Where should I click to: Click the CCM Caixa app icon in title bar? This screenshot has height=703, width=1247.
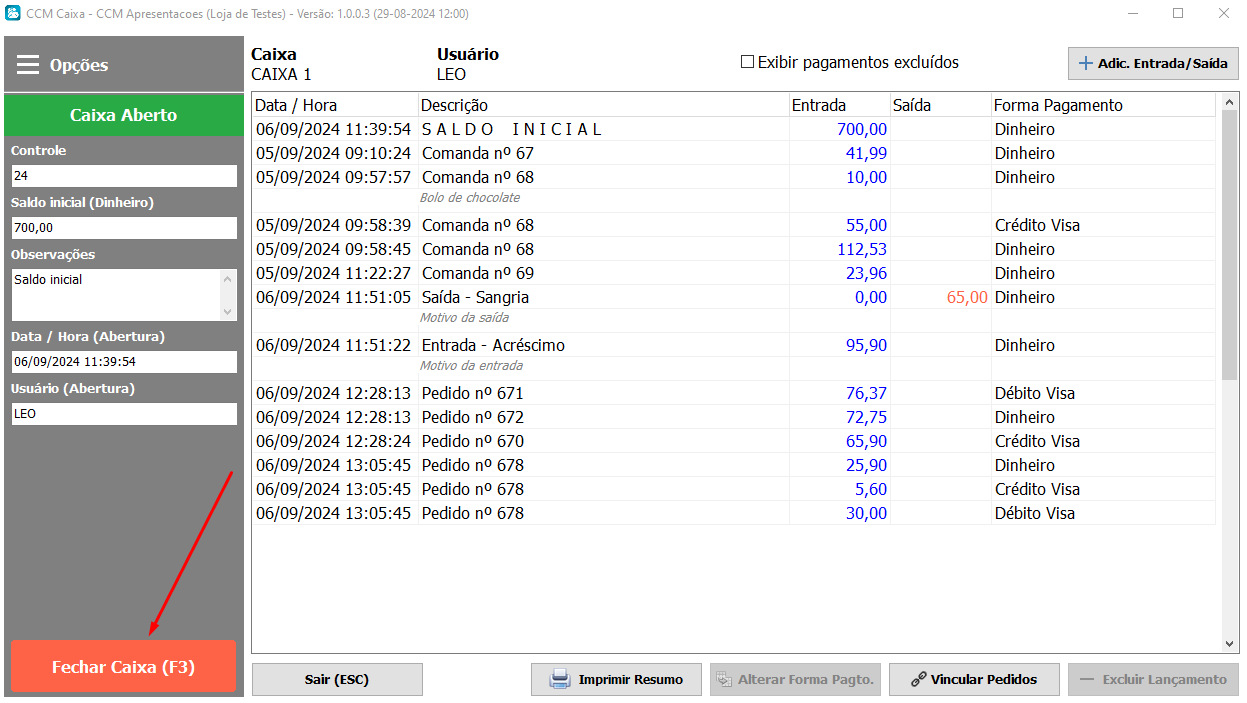(x=13, y=14)
